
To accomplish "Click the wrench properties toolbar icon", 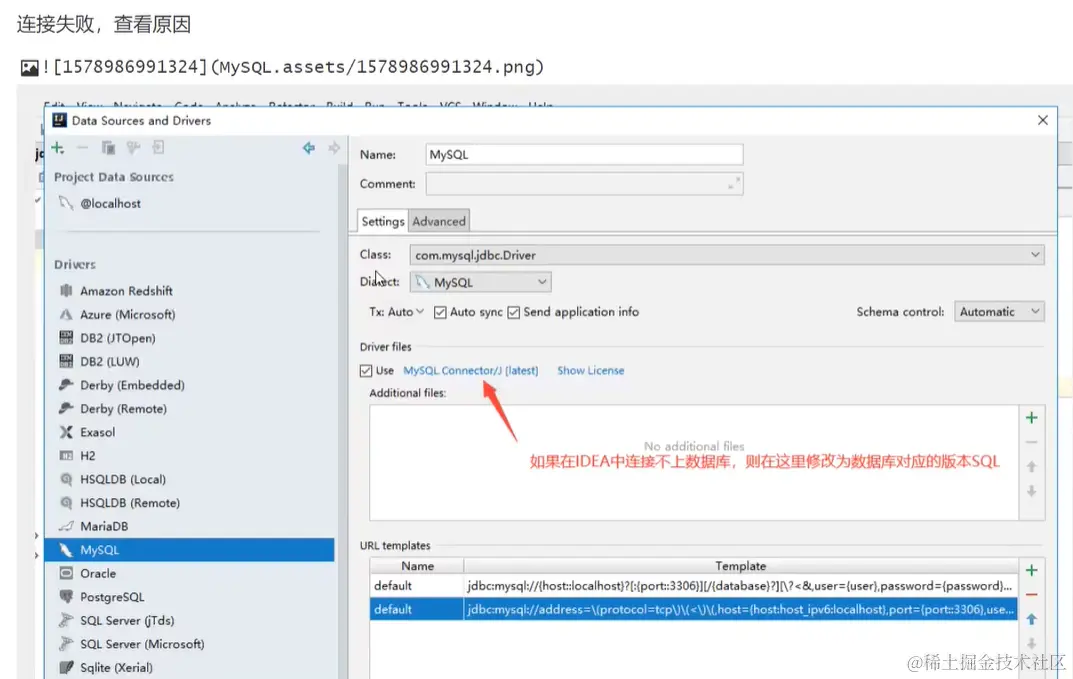I will pyautogui.click(x=133, y=148).
